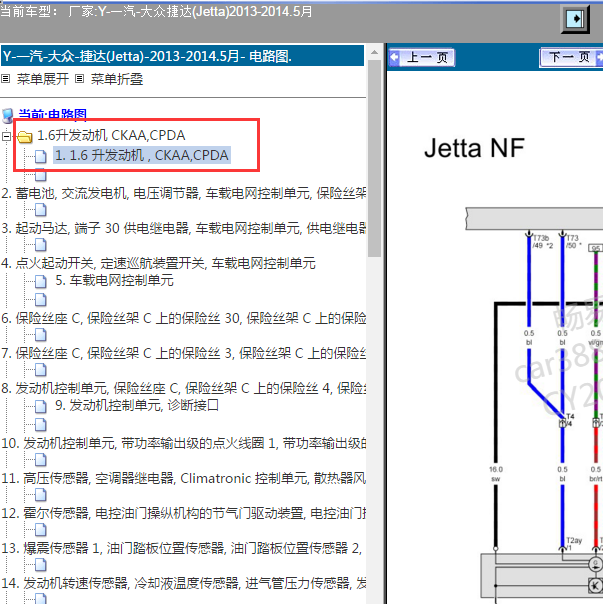Select folder label 1.6升发动机 CKAA,CPDA
This screenshot has width=603, height=604.
coord(111,136)
